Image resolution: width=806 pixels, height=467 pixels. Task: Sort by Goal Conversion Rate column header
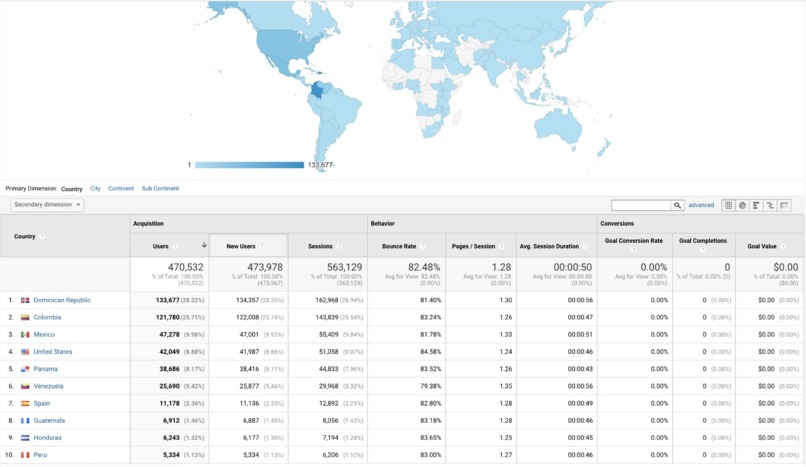tap(634, 240)
